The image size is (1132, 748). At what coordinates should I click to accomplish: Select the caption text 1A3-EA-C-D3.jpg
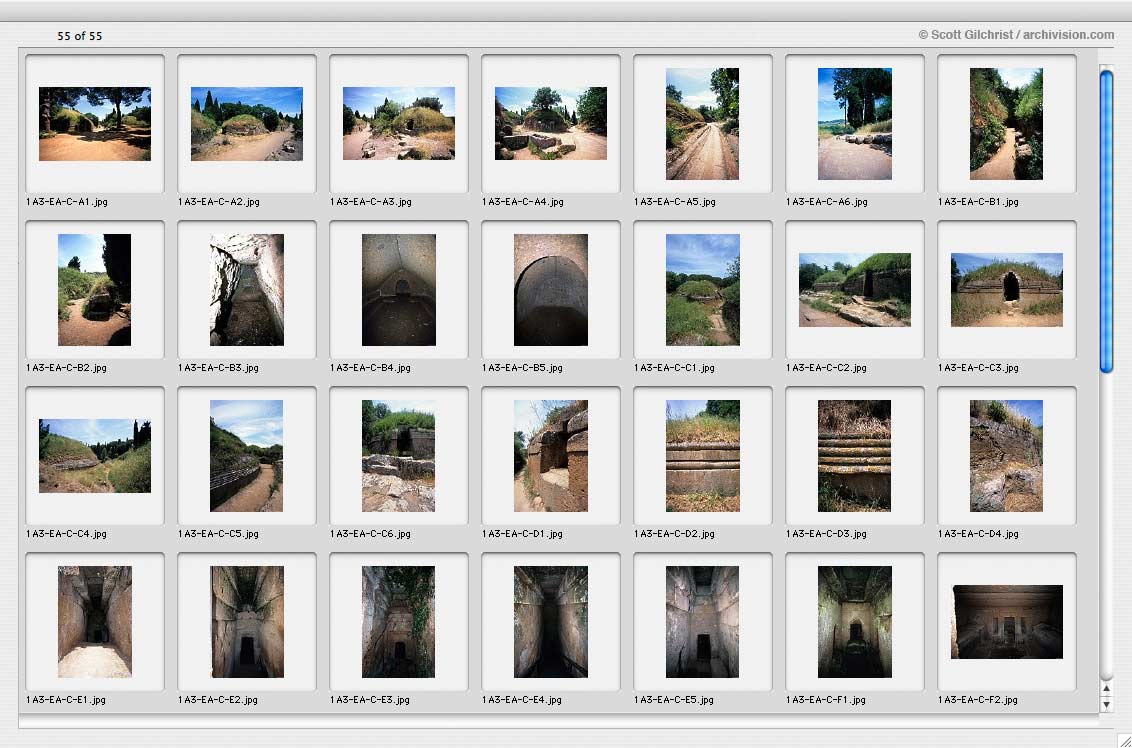tap(827, 534)
